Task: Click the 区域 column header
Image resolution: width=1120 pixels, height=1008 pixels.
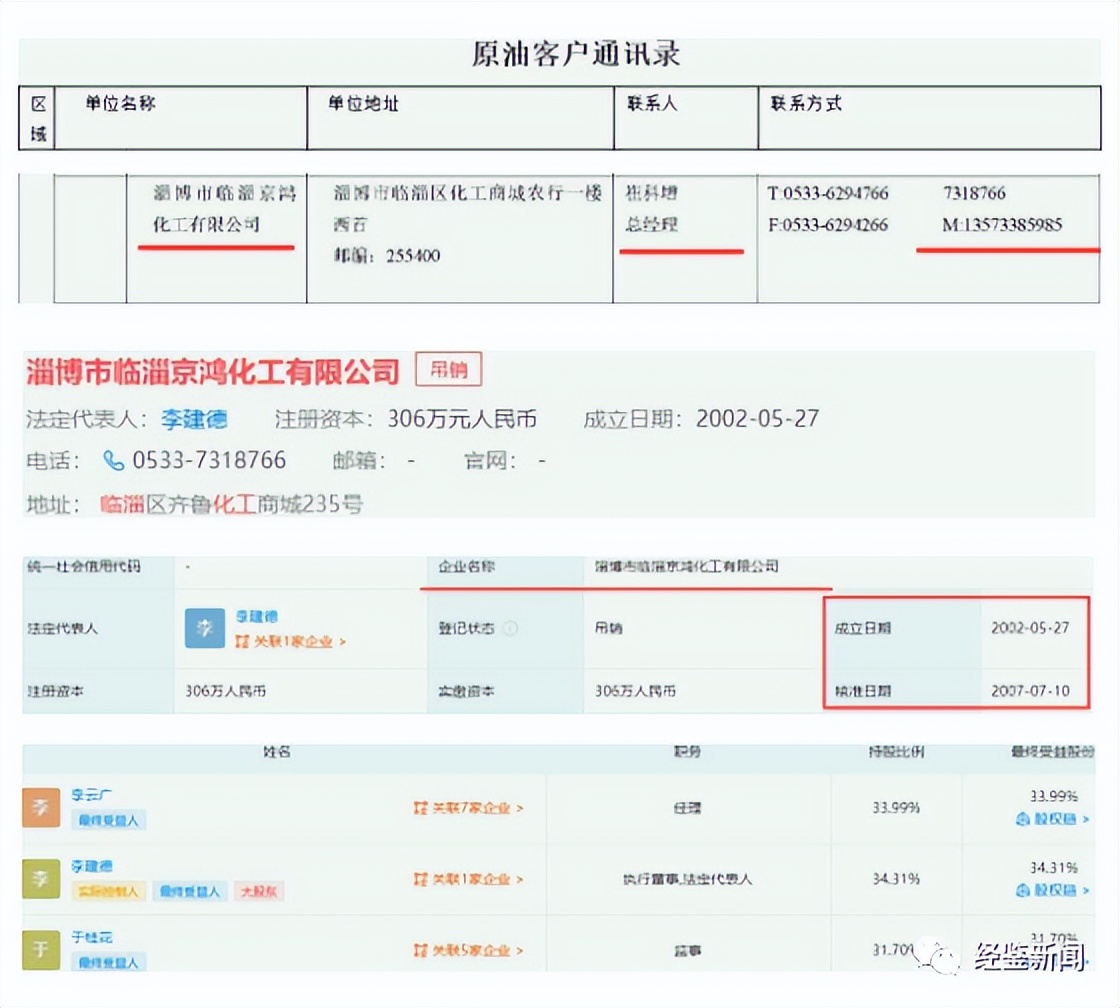Action: pyautogui.click(x=38, y=119)
